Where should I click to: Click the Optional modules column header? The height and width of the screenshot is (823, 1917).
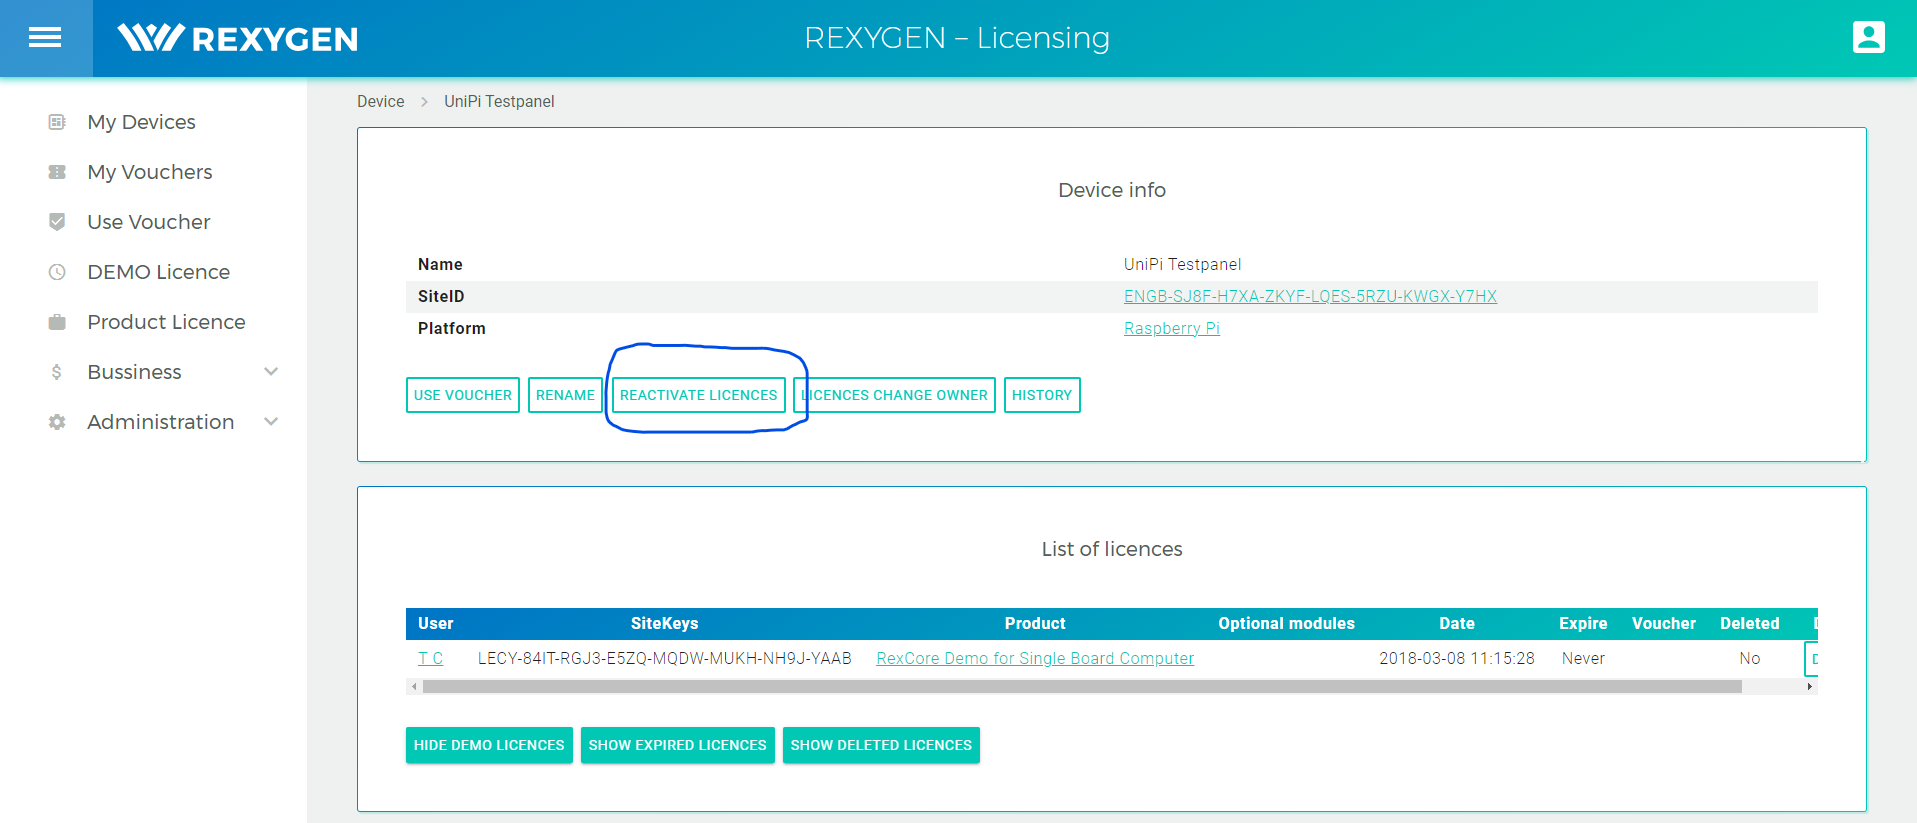tap(1286, 623)
